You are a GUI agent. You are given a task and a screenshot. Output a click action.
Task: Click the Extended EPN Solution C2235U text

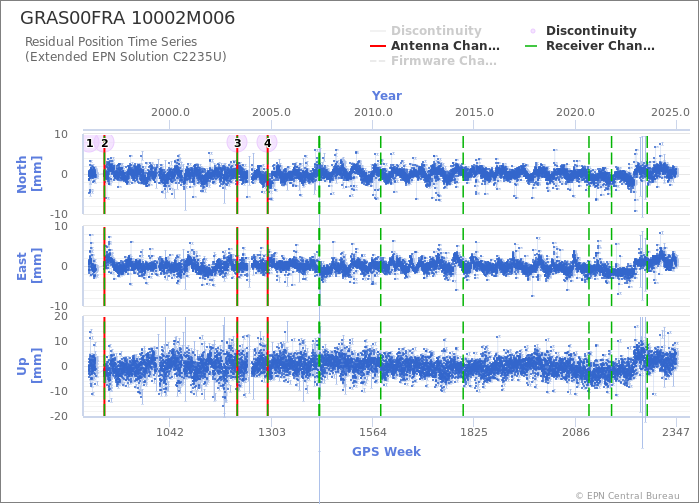pyautogui.click(x=125, y=57)
